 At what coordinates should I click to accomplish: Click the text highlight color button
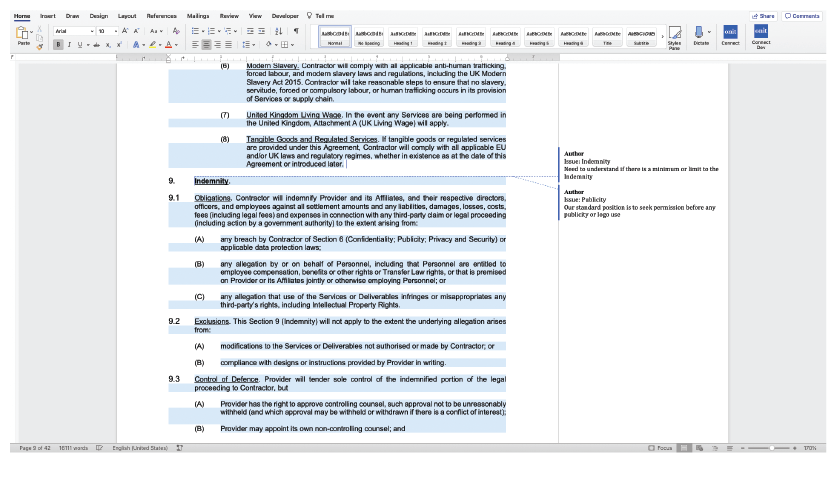153,45
